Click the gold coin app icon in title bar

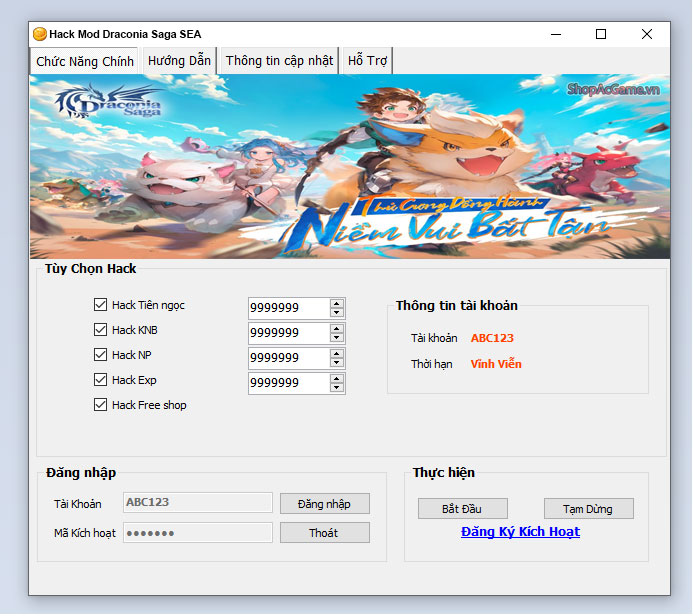40,34
